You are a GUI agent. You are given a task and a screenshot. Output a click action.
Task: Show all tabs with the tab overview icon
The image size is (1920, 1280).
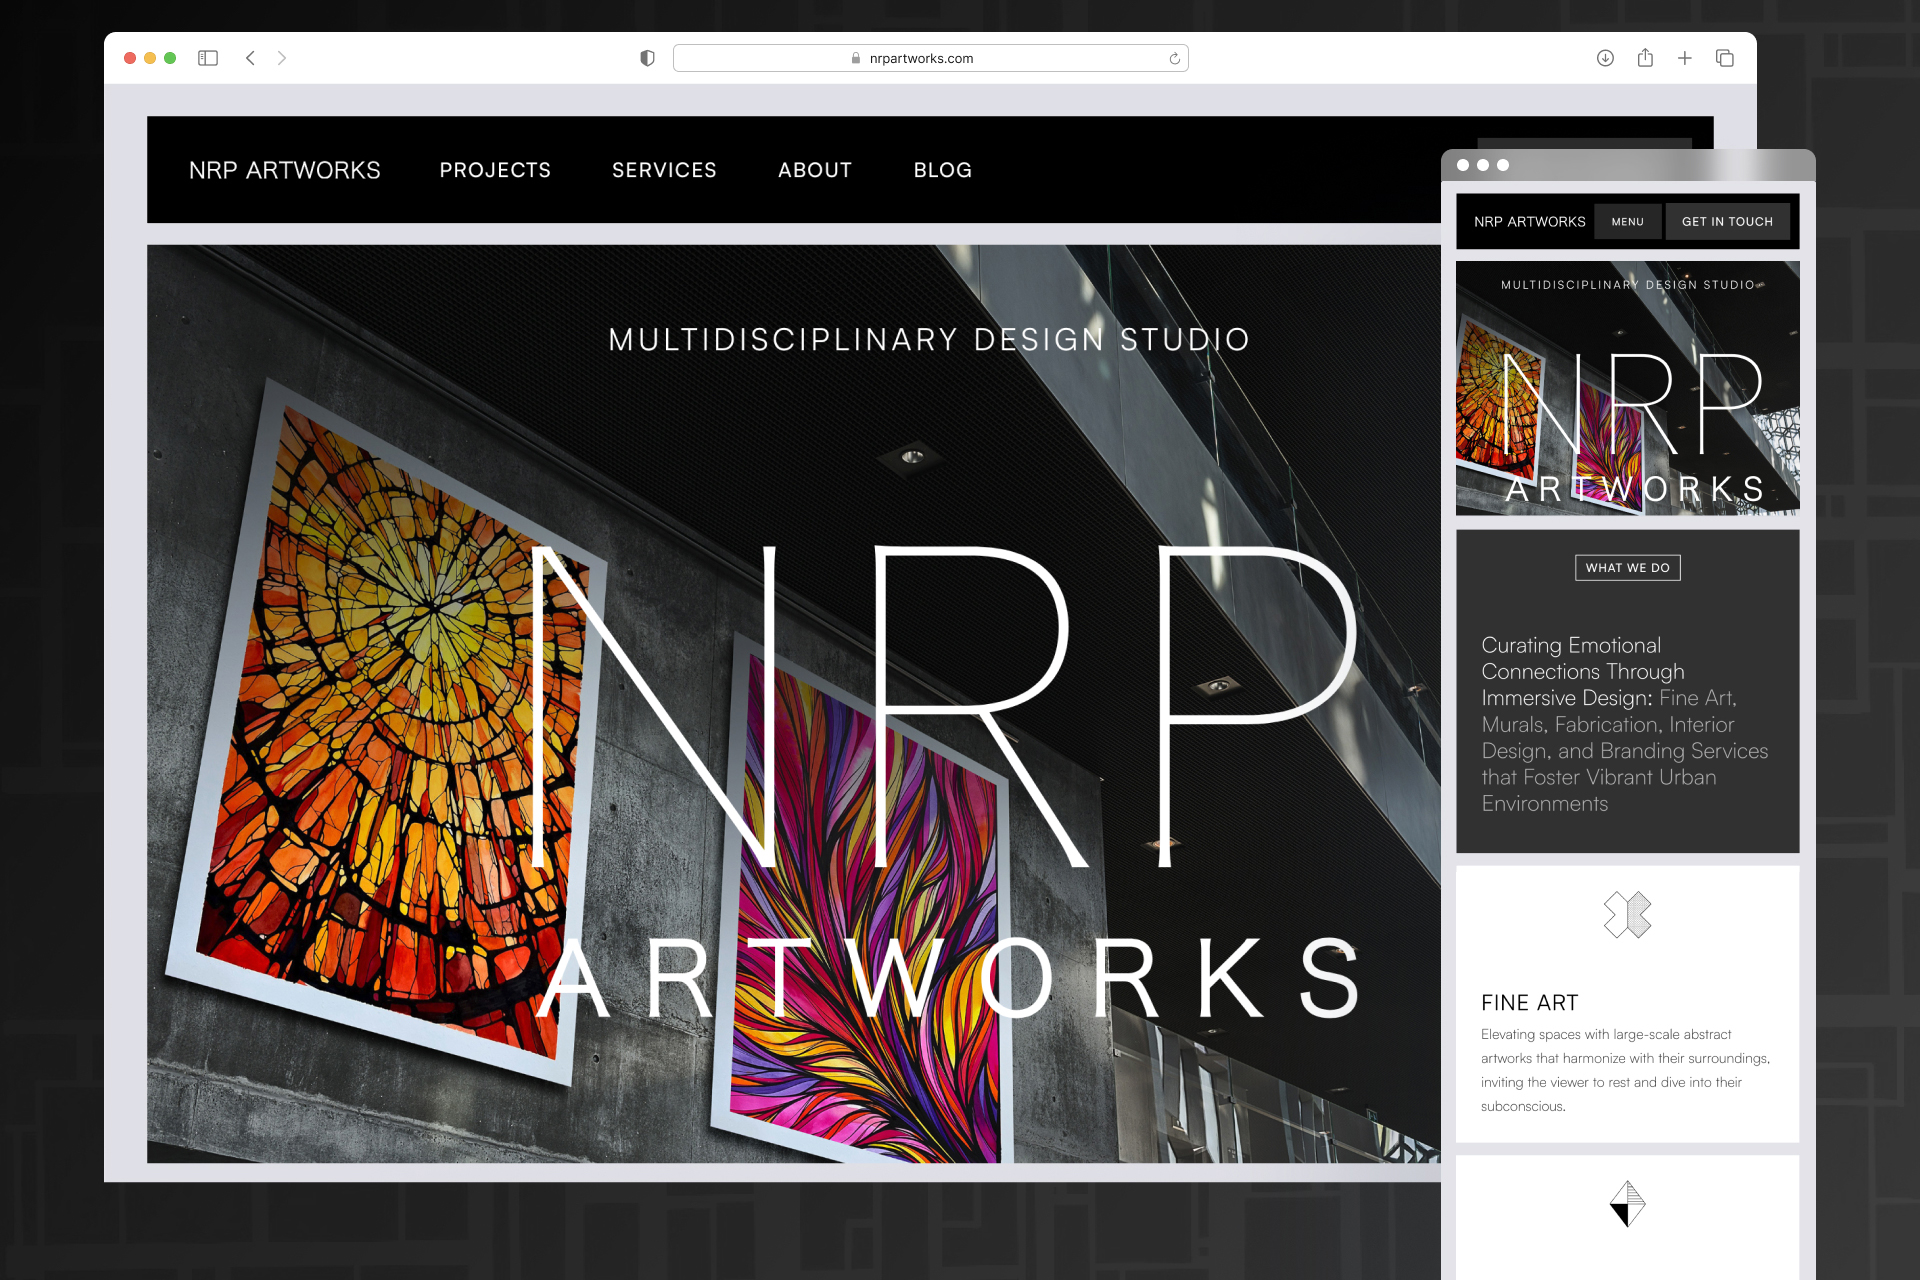pyautogui.click(x=1725, y=58)
